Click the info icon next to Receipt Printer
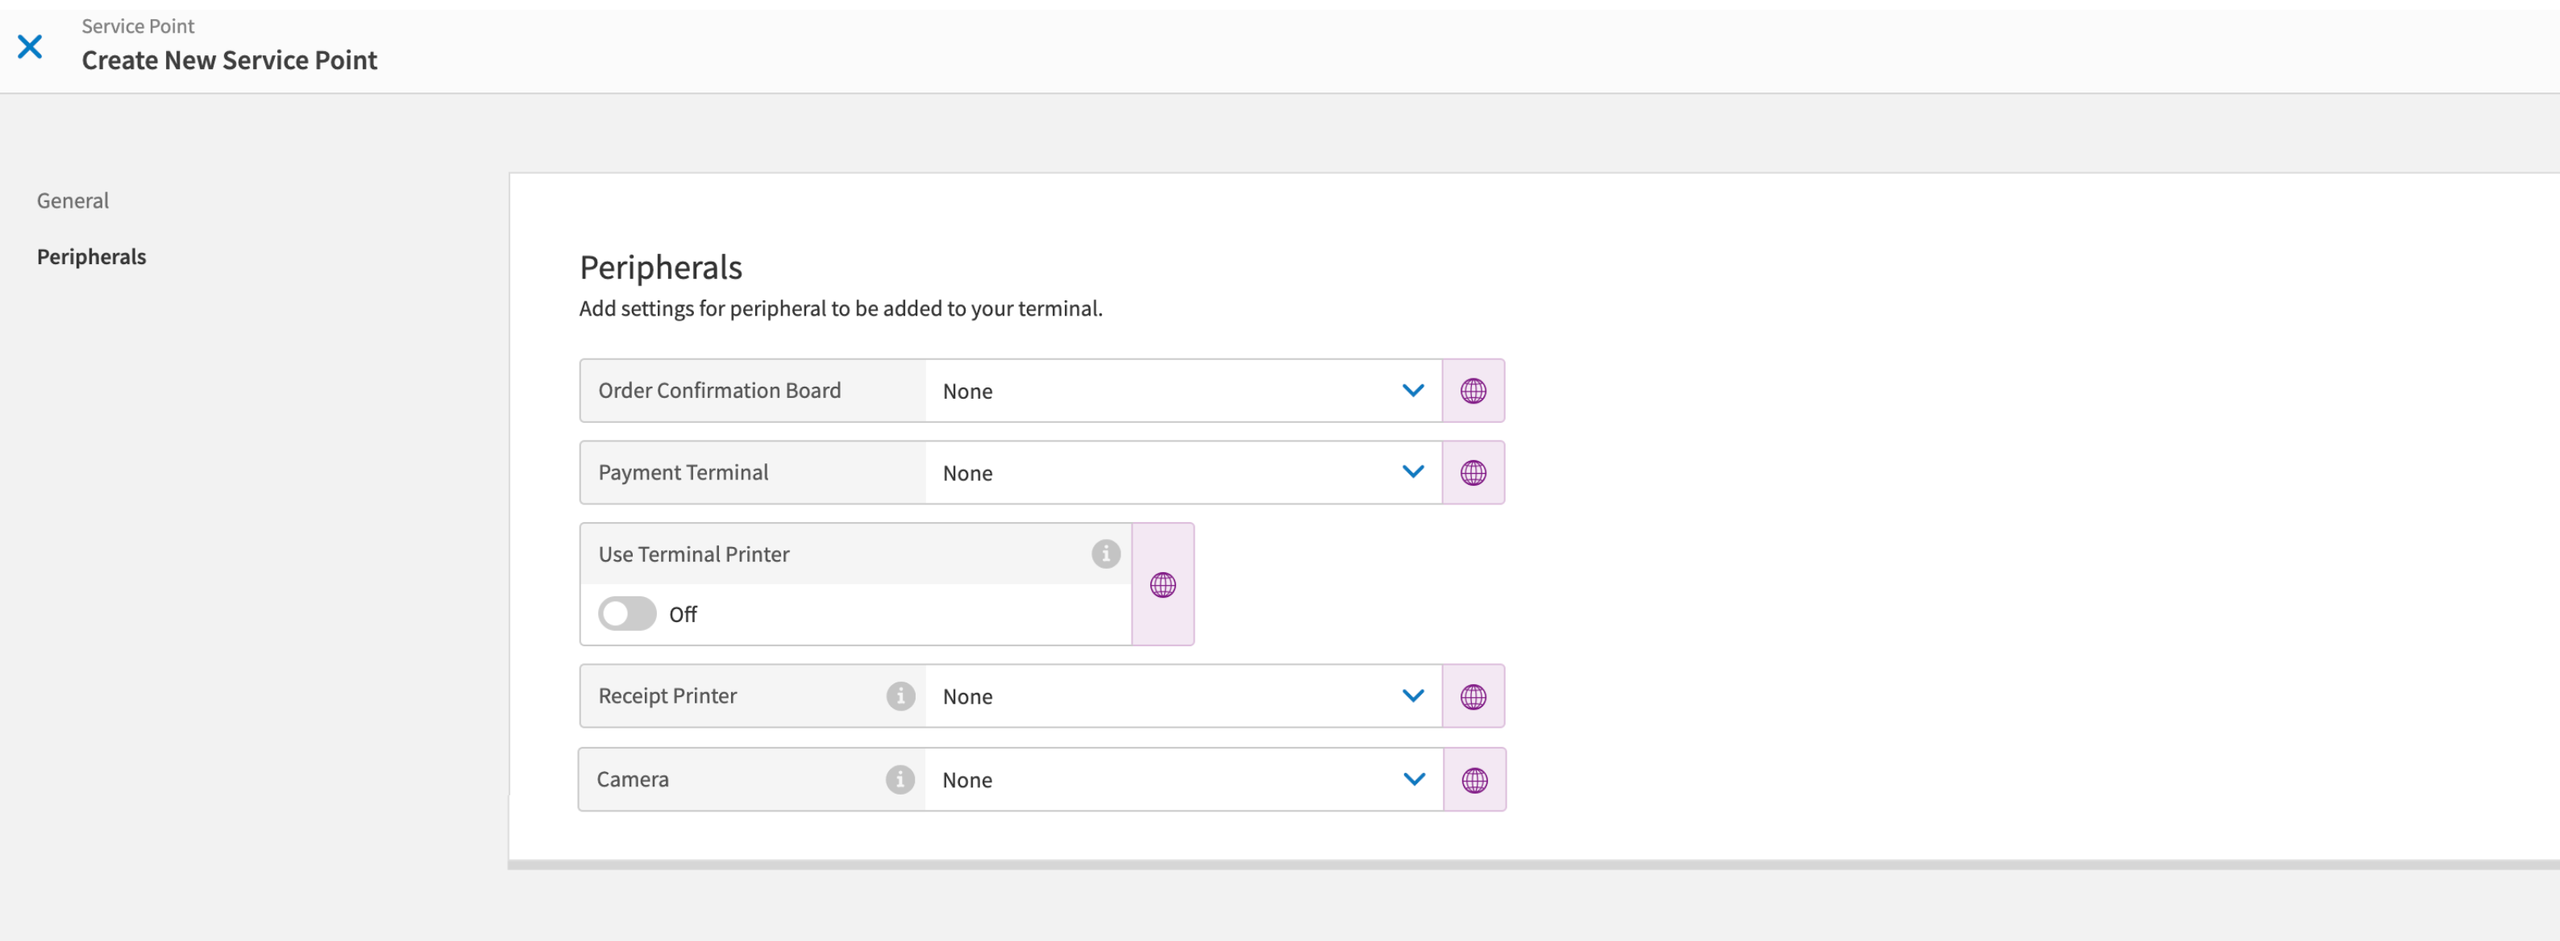This screenshot has height=941, width=2560. click(x=900, y=696)
